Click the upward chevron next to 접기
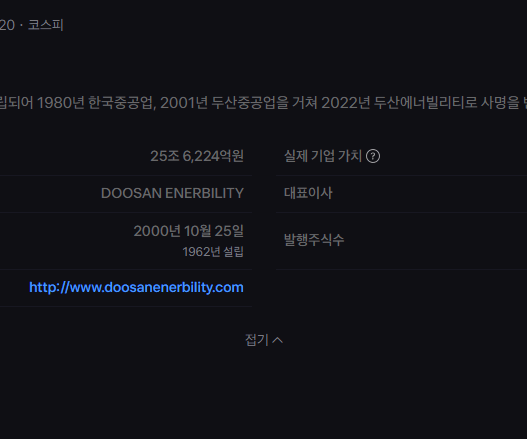Screen dimensions: 527x439 coord(277,341)
